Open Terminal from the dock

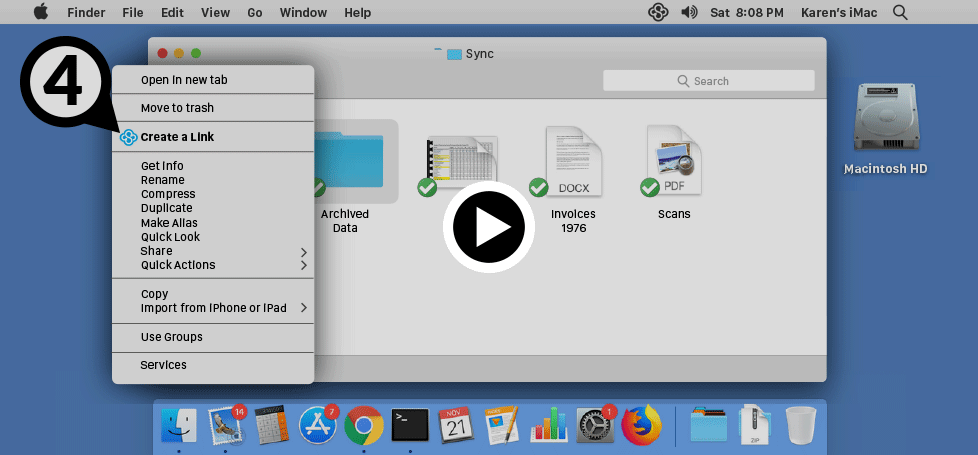coord(410,425)
